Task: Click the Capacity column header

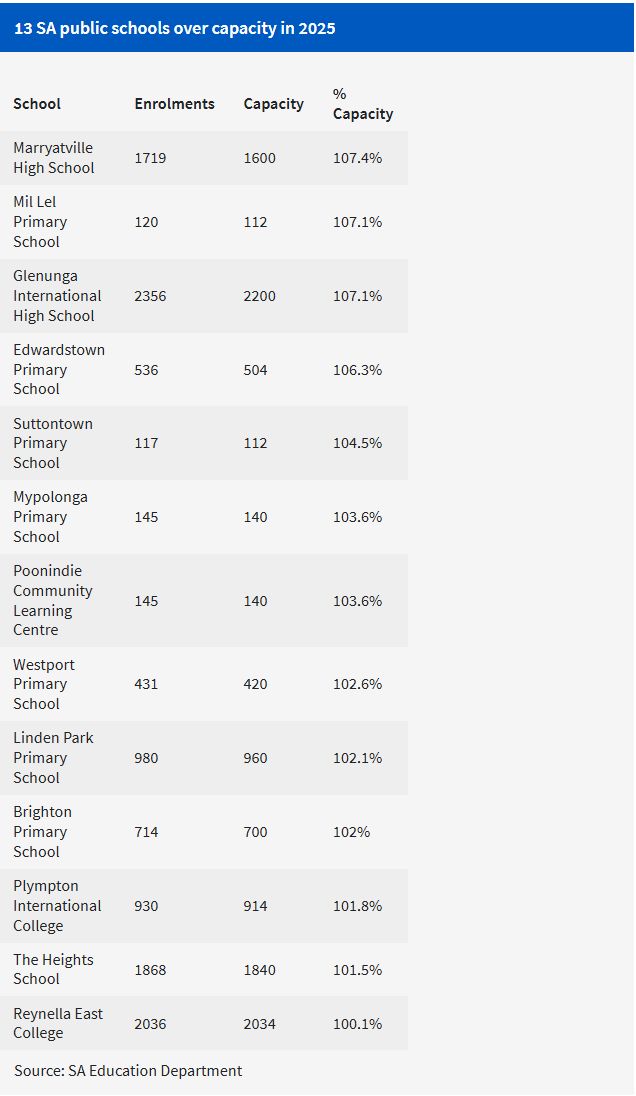Action: click(273, 104)
